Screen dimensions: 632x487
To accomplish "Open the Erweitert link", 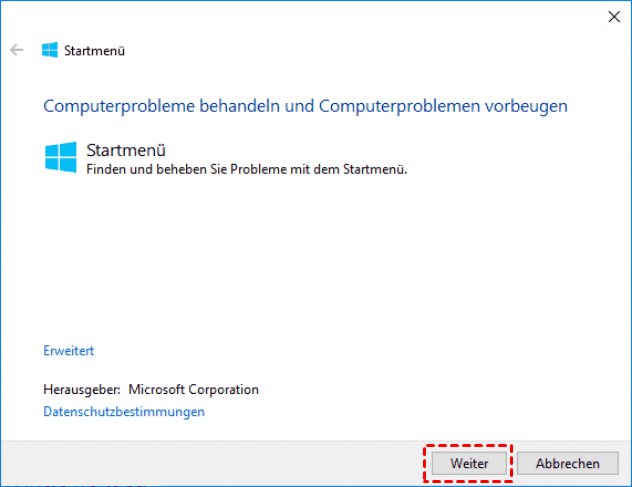I will 68,351.
